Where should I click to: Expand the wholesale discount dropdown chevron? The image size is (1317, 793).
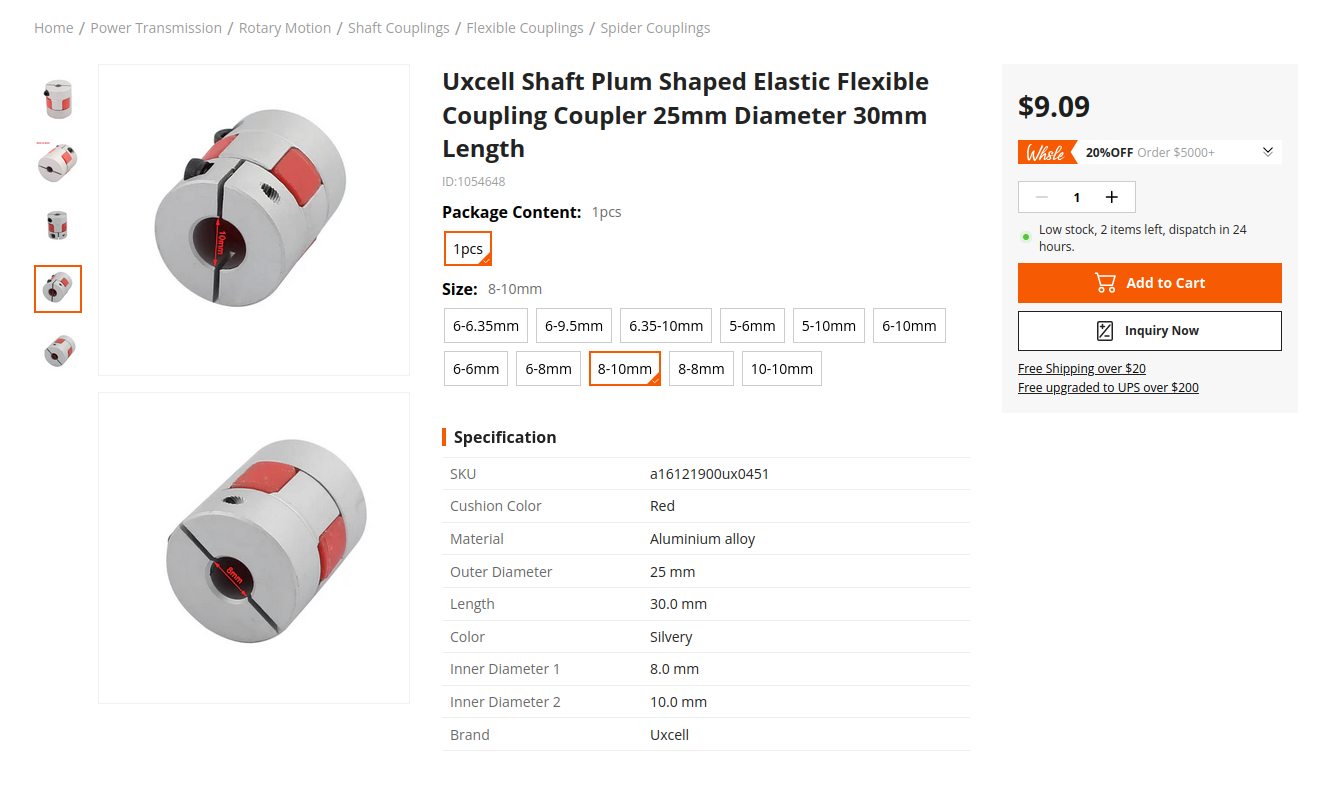tap(1267, 152)
